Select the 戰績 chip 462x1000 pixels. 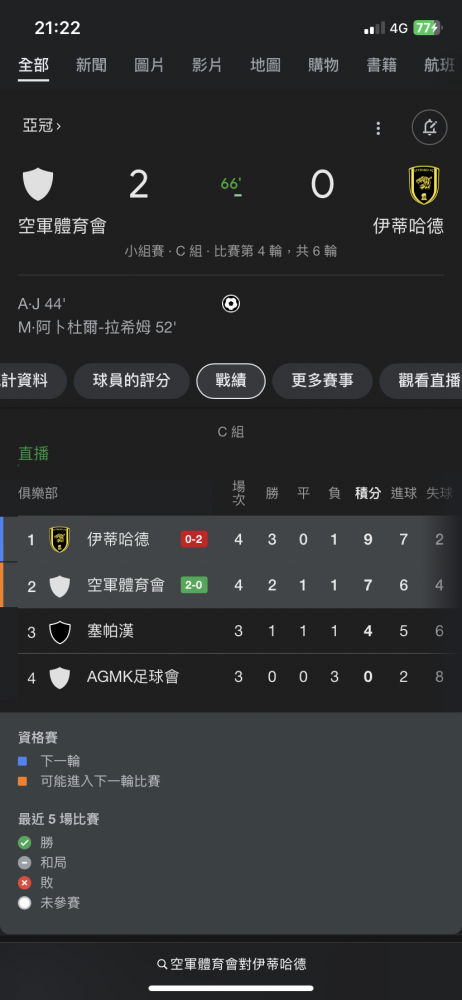231,381
